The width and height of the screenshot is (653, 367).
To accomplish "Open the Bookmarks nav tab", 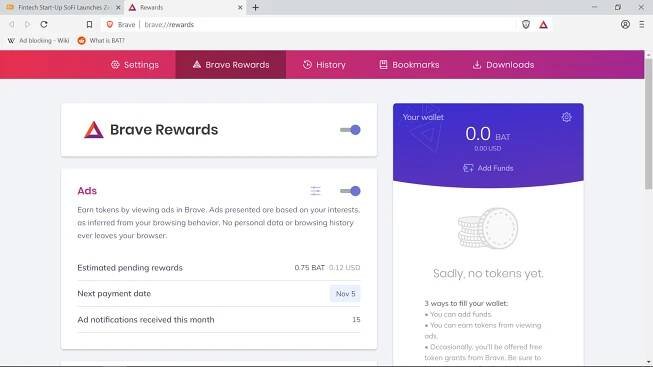I will (409, 65).
